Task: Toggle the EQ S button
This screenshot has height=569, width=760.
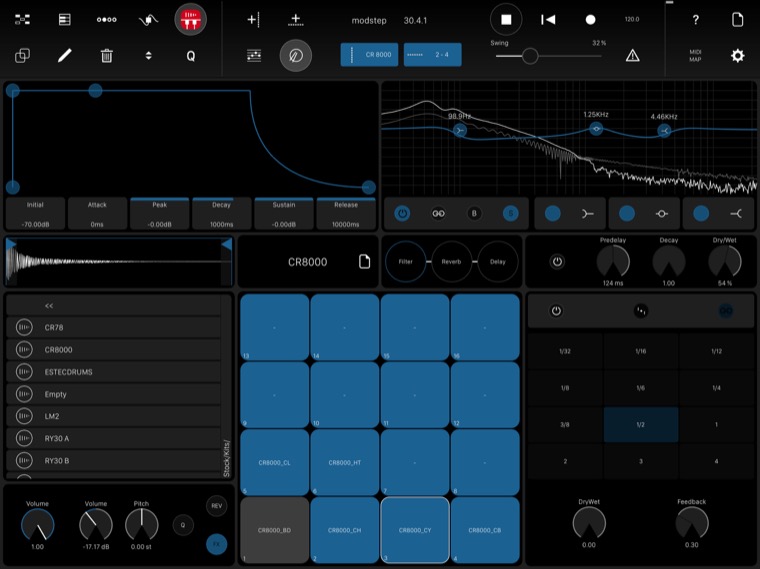Action: [x=510, y=213]
